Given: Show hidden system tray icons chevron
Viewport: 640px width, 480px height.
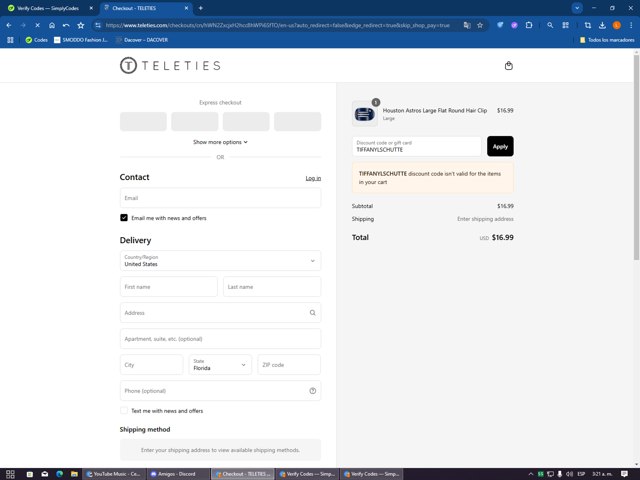Looking at the screenshot, I should pos(531,474).
